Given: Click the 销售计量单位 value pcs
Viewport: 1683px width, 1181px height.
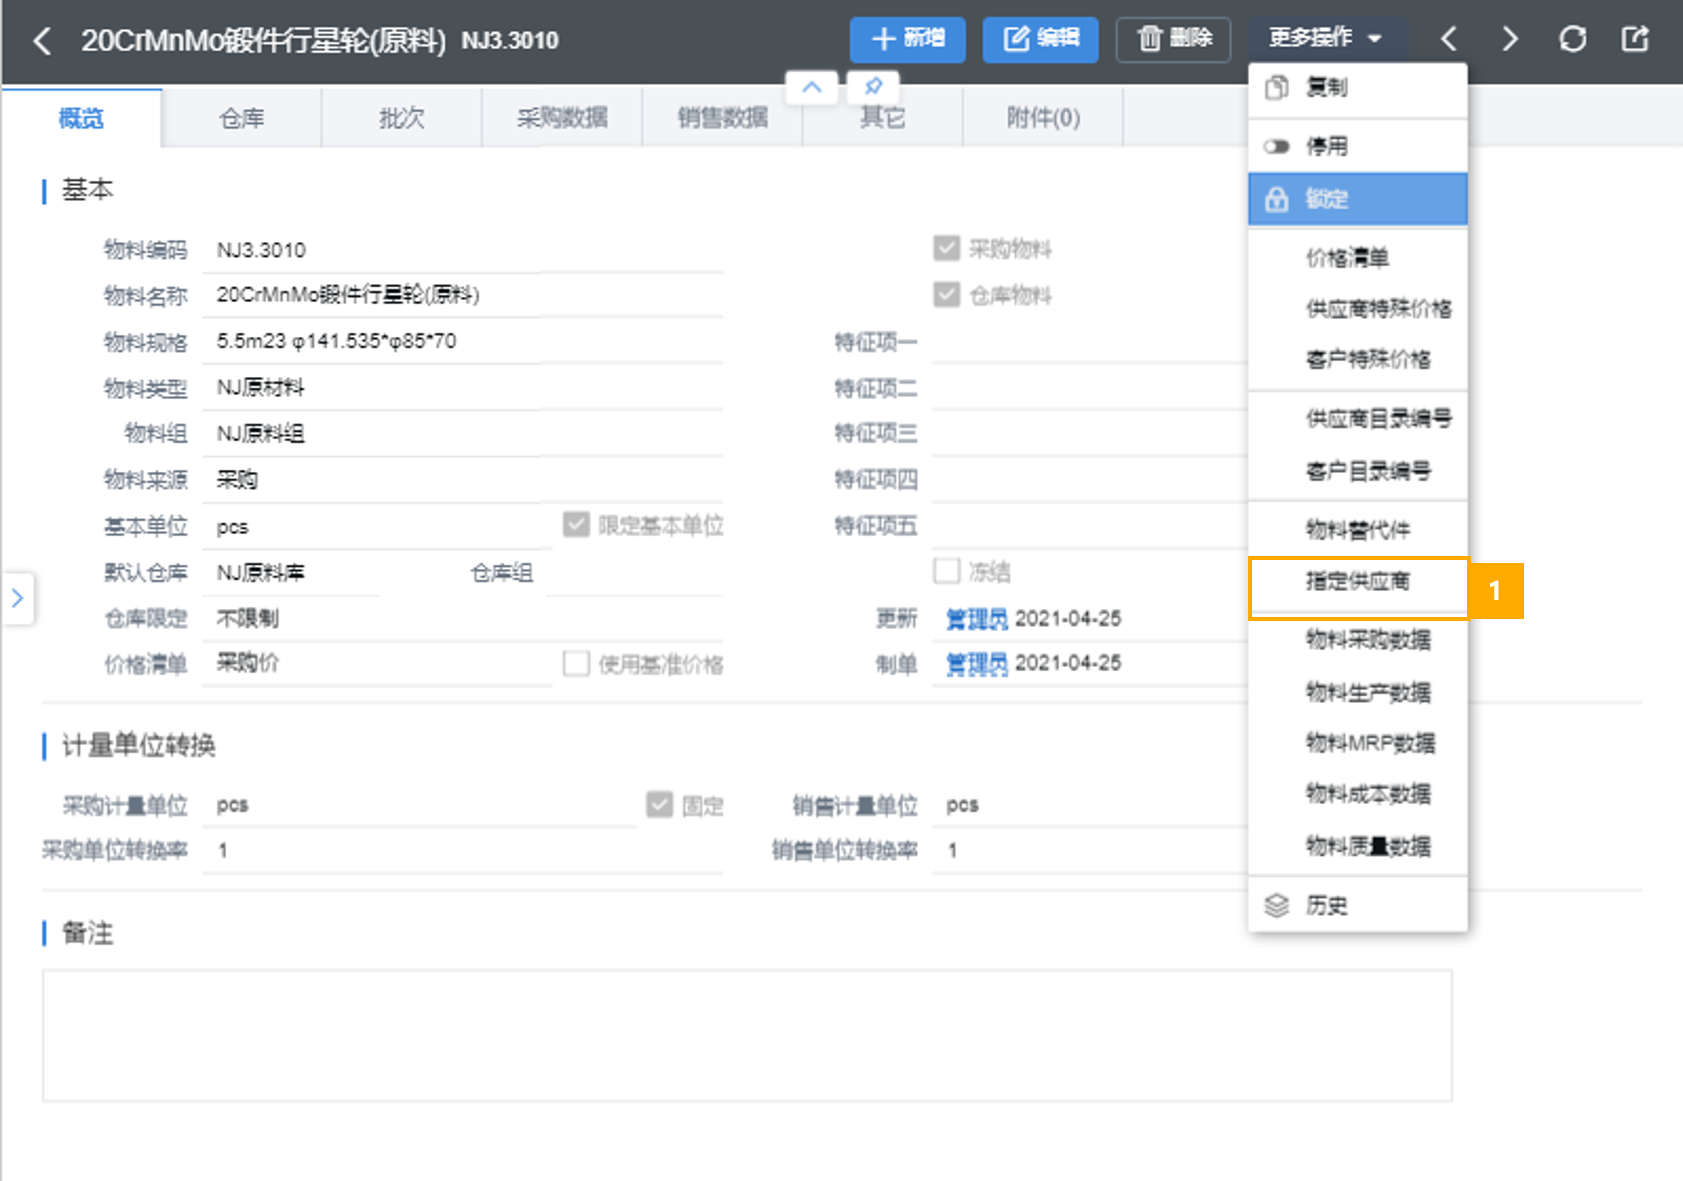Looking at the screenshot, I should coord(962,805).
